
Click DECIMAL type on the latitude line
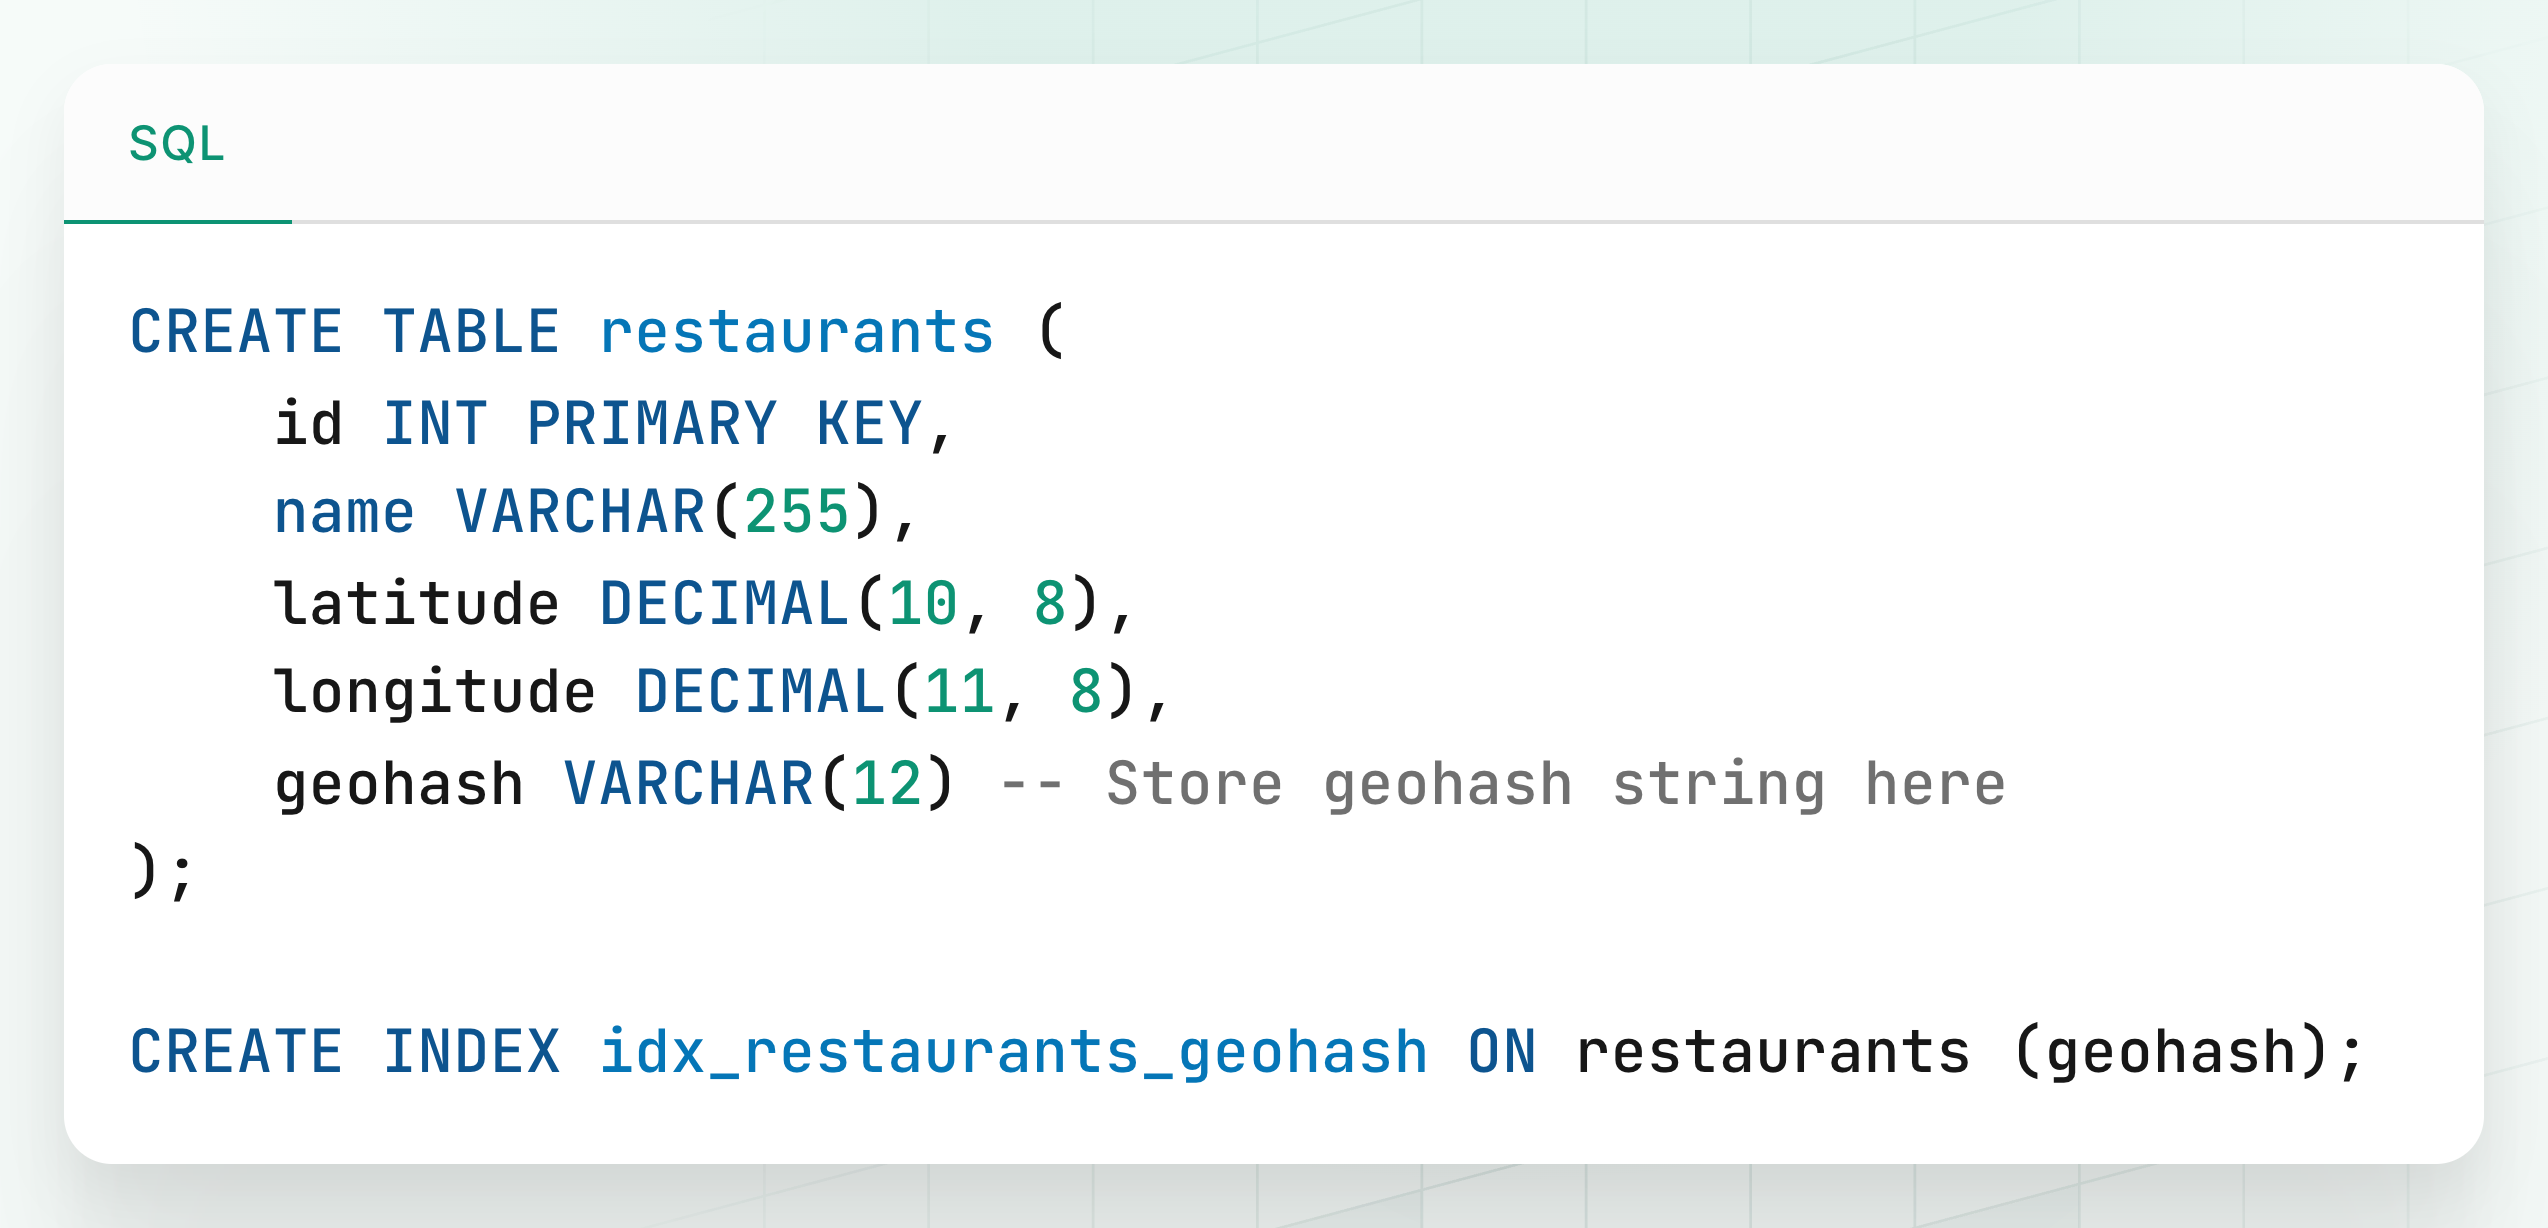tap(723, 603)
